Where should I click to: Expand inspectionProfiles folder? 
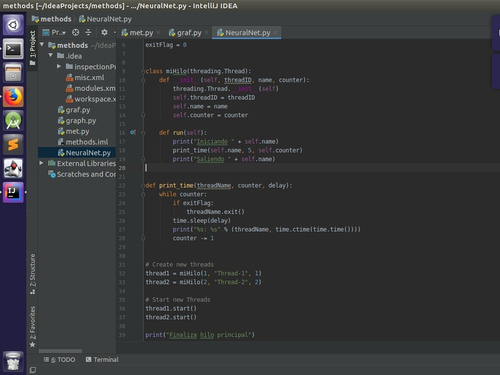pyautogui.click(x=59, y=66)
